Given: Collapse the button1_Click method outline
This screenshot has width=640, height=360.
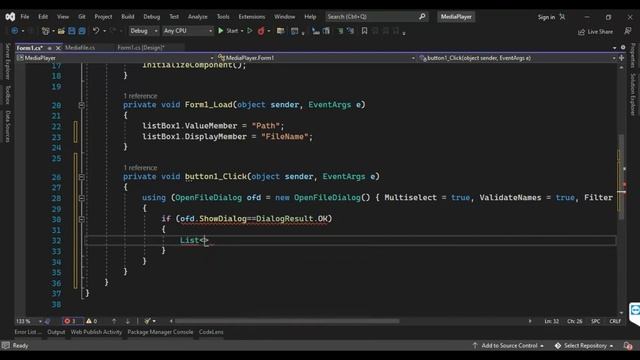Looking at the screenshot, I should (x=81, y=177).
